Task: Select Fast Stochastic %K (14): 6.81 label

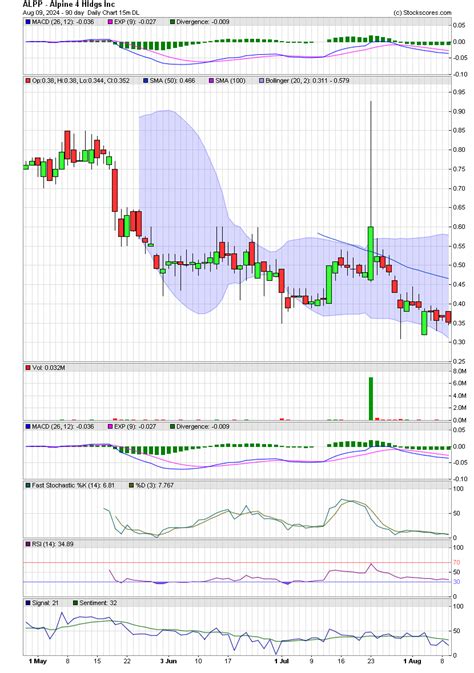Action: tap(73, 485)
